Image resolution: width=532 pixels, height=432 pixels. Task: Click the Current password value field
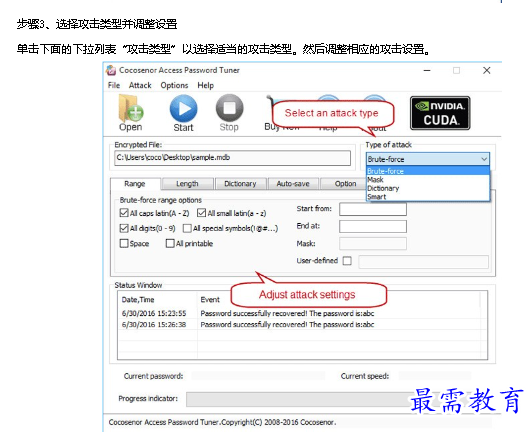click(x=258, y=376)
